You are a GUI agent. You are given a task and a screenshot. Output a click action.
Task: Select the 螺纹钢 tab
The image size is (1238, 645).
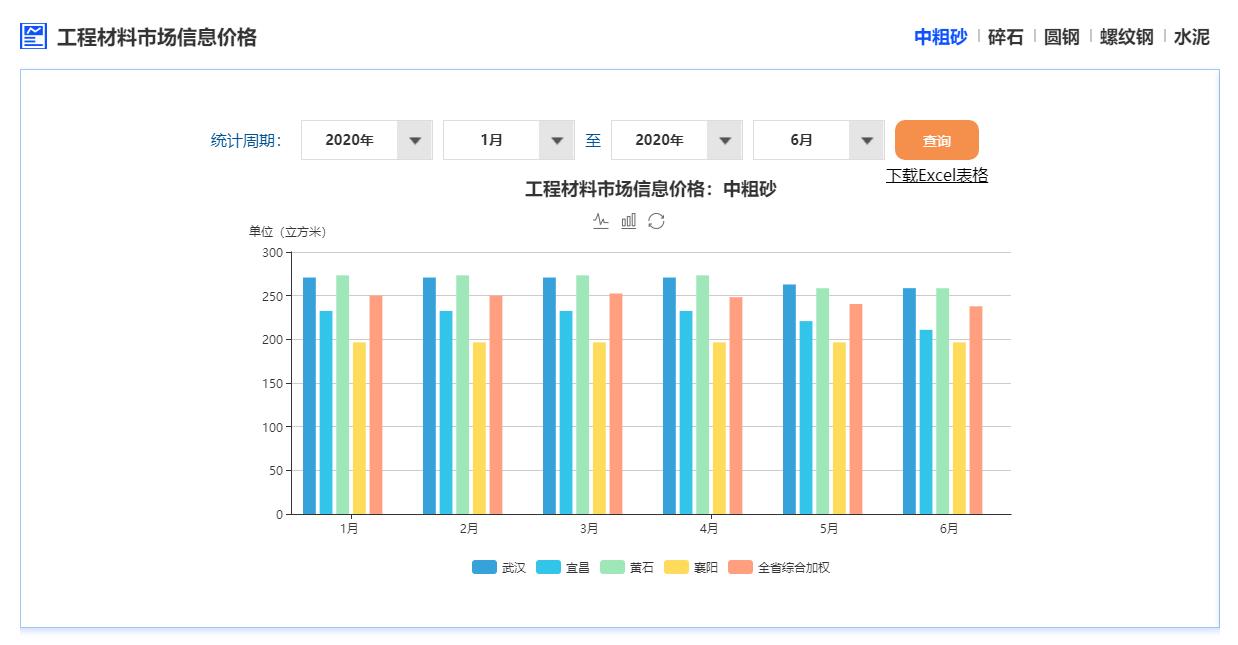(1126, 37)
